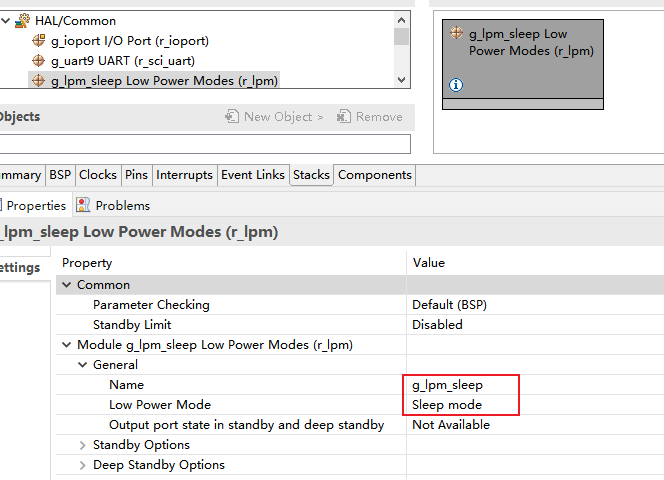Switch to the Clocks tab
This screenshot has height=480, width=664.
click(x=98, y=175)
